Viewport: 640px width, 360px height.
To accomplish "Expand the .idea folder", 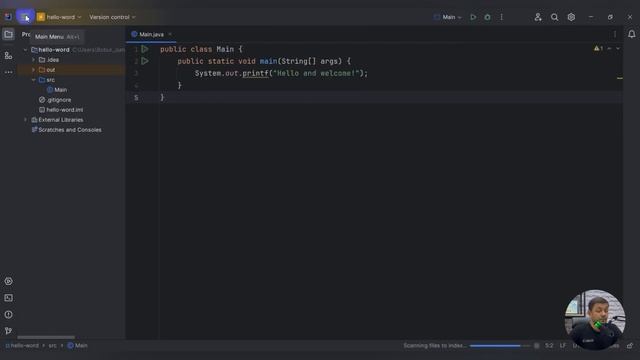I will [x=33, y=60].
